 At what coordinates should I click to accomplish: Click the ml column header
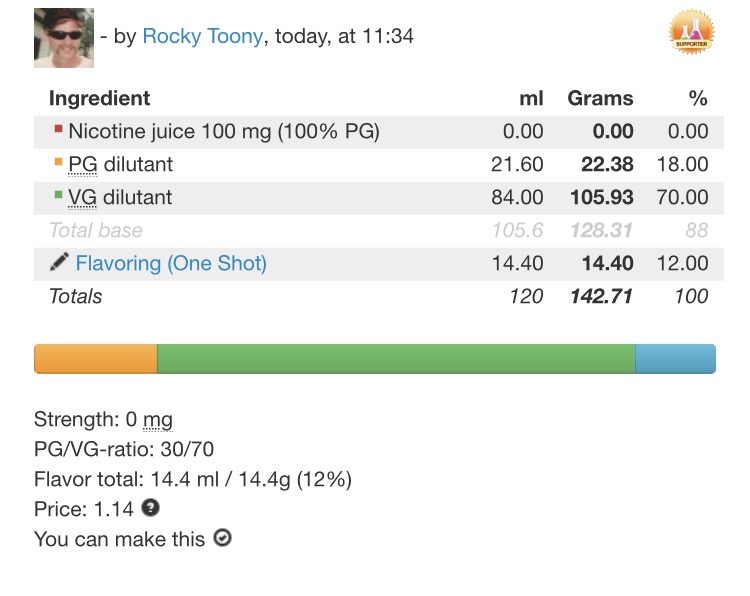[531, 98]
